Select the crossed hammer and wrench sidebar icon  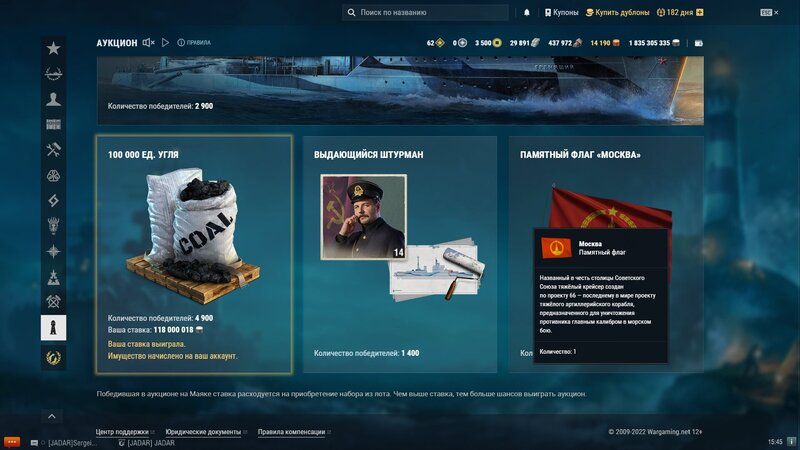[x=54, y=149]
